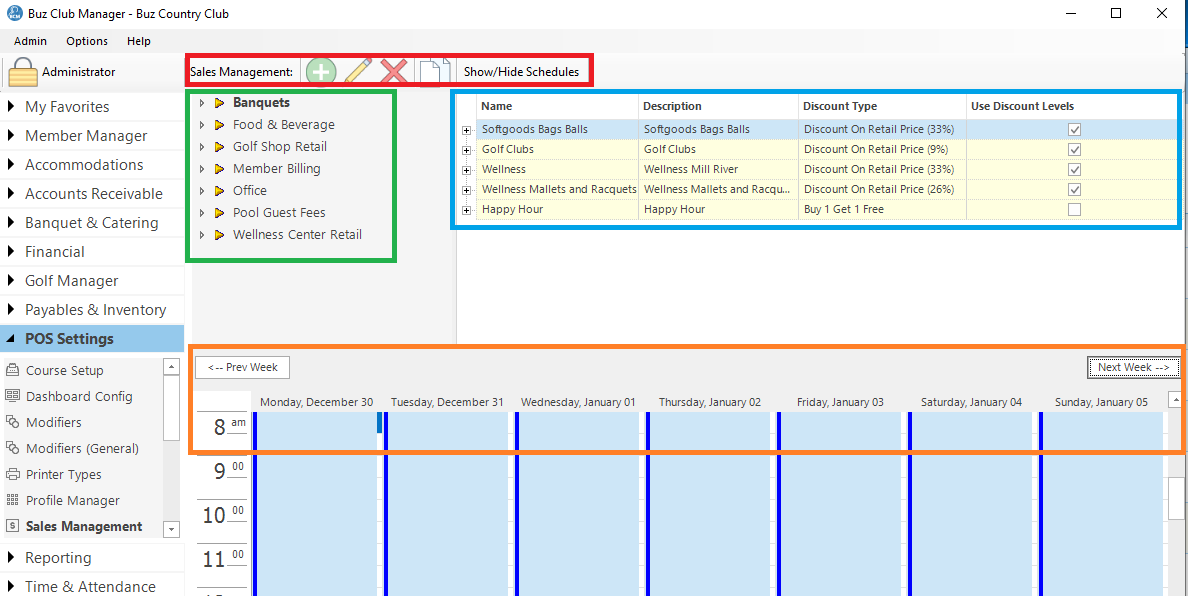The width and height of the screenshot is (1188, 596).
Task: Click the red X Delete icon
Action: click(x=394, y=72)
